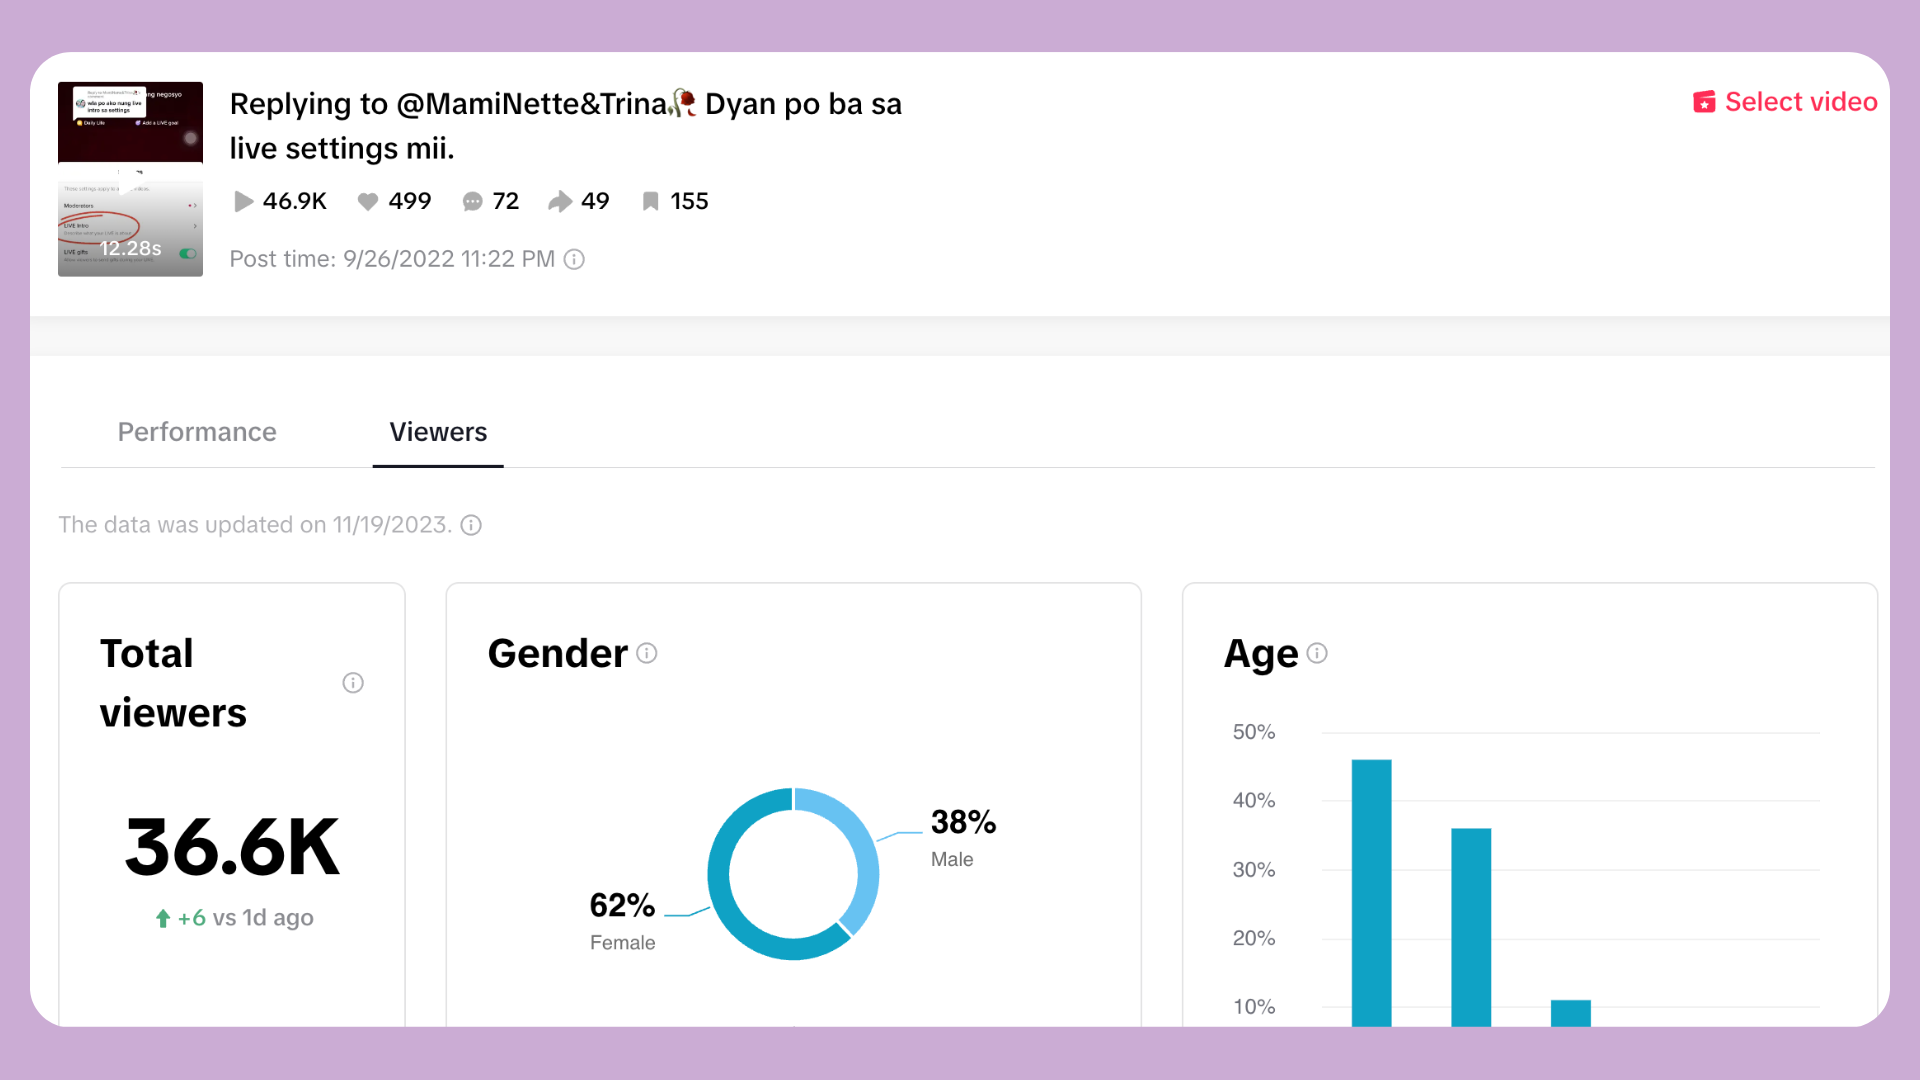The height and width of the screenshot is (1080, 1920).
Task: Click the play count views icon
Action: coord(243,202)
